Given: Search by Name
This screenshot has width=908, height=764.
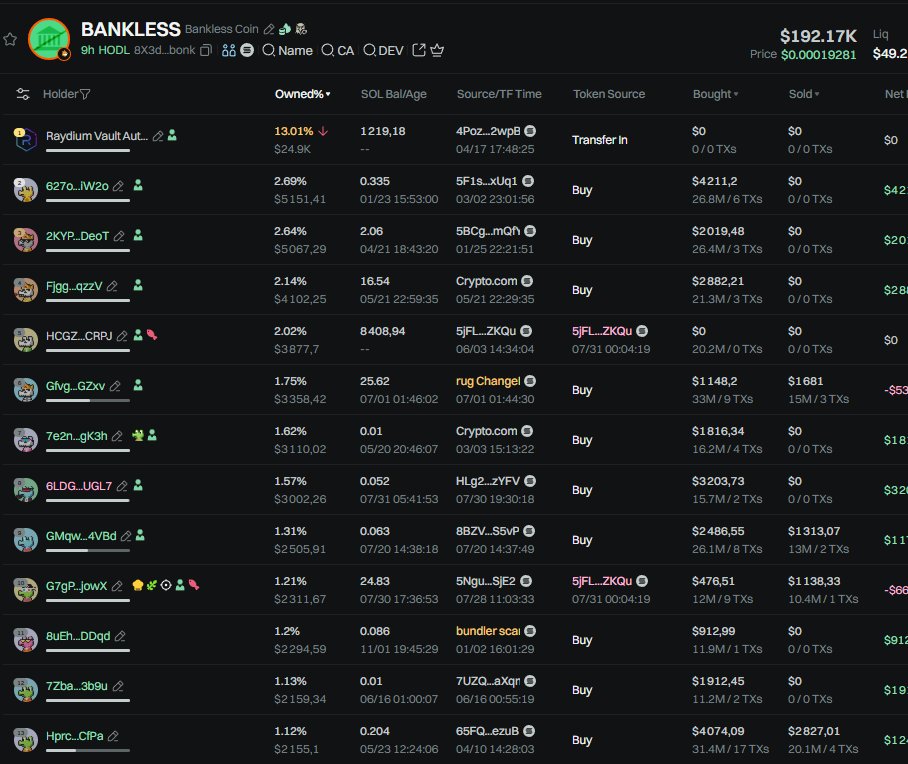Looking at the screenshot, I should pos(287,50).
